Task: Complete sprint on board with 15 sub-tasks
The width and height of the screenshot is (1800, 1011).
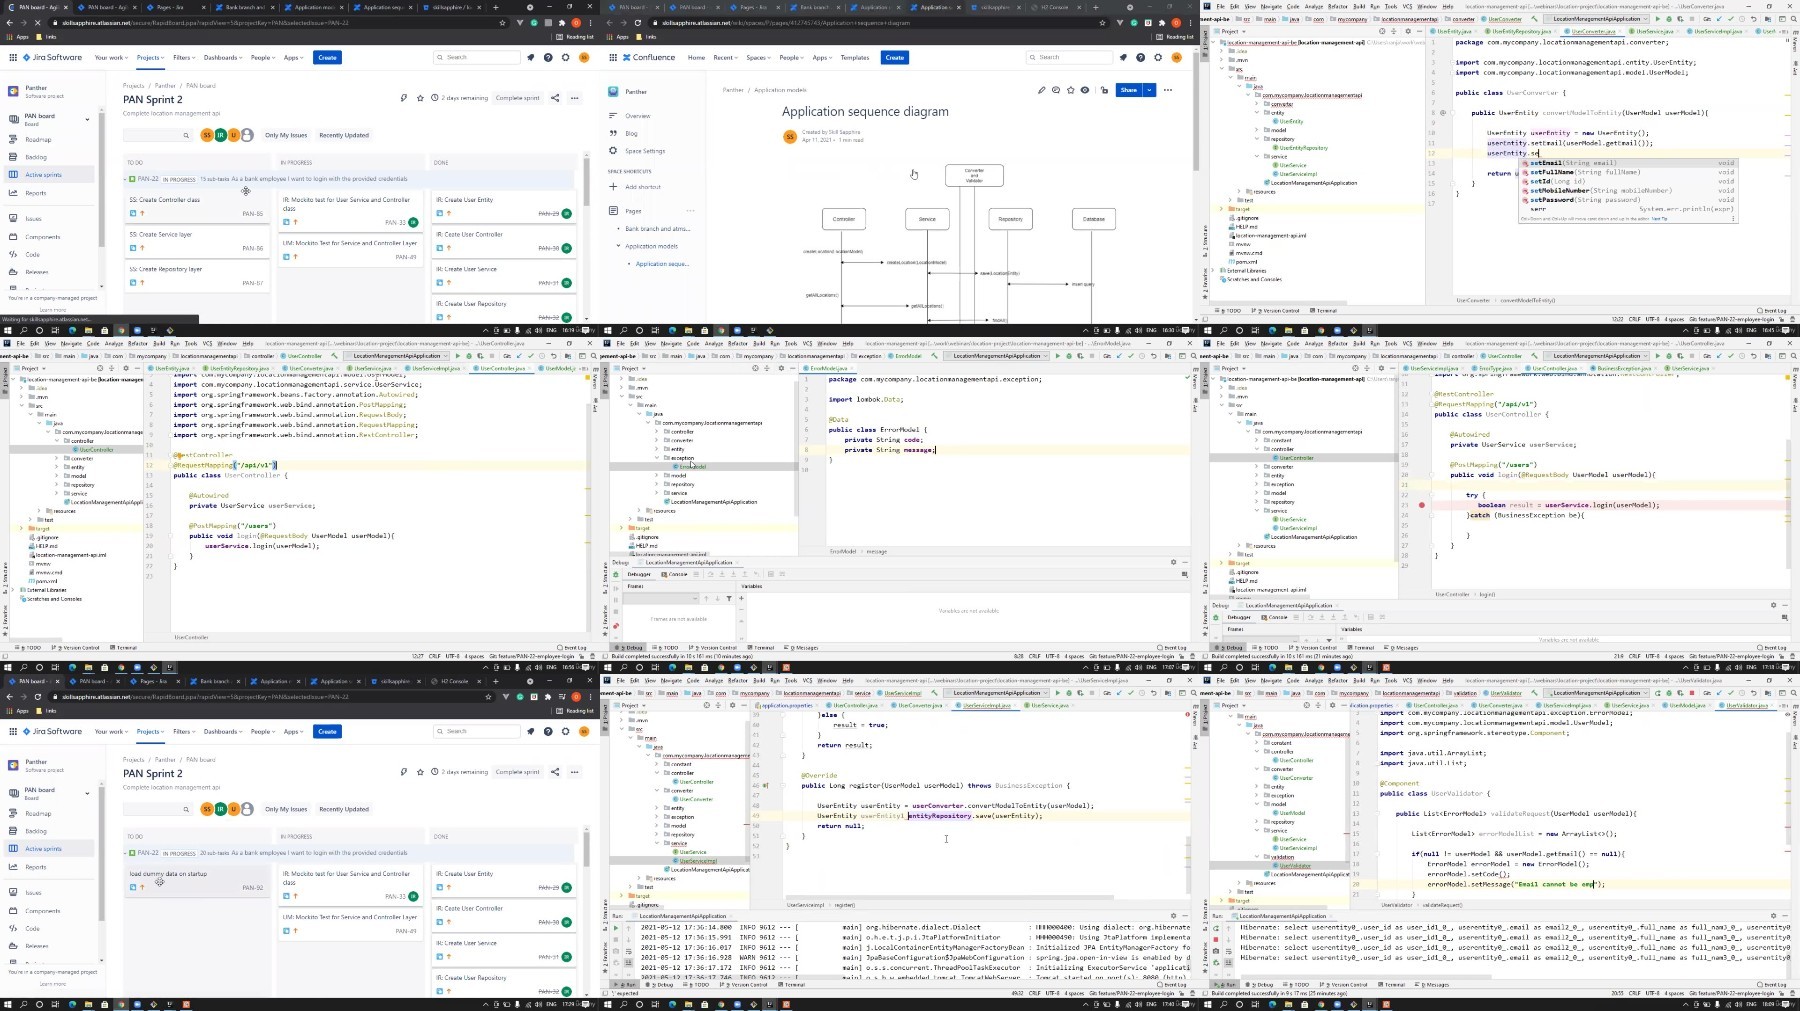Action: 518,98
